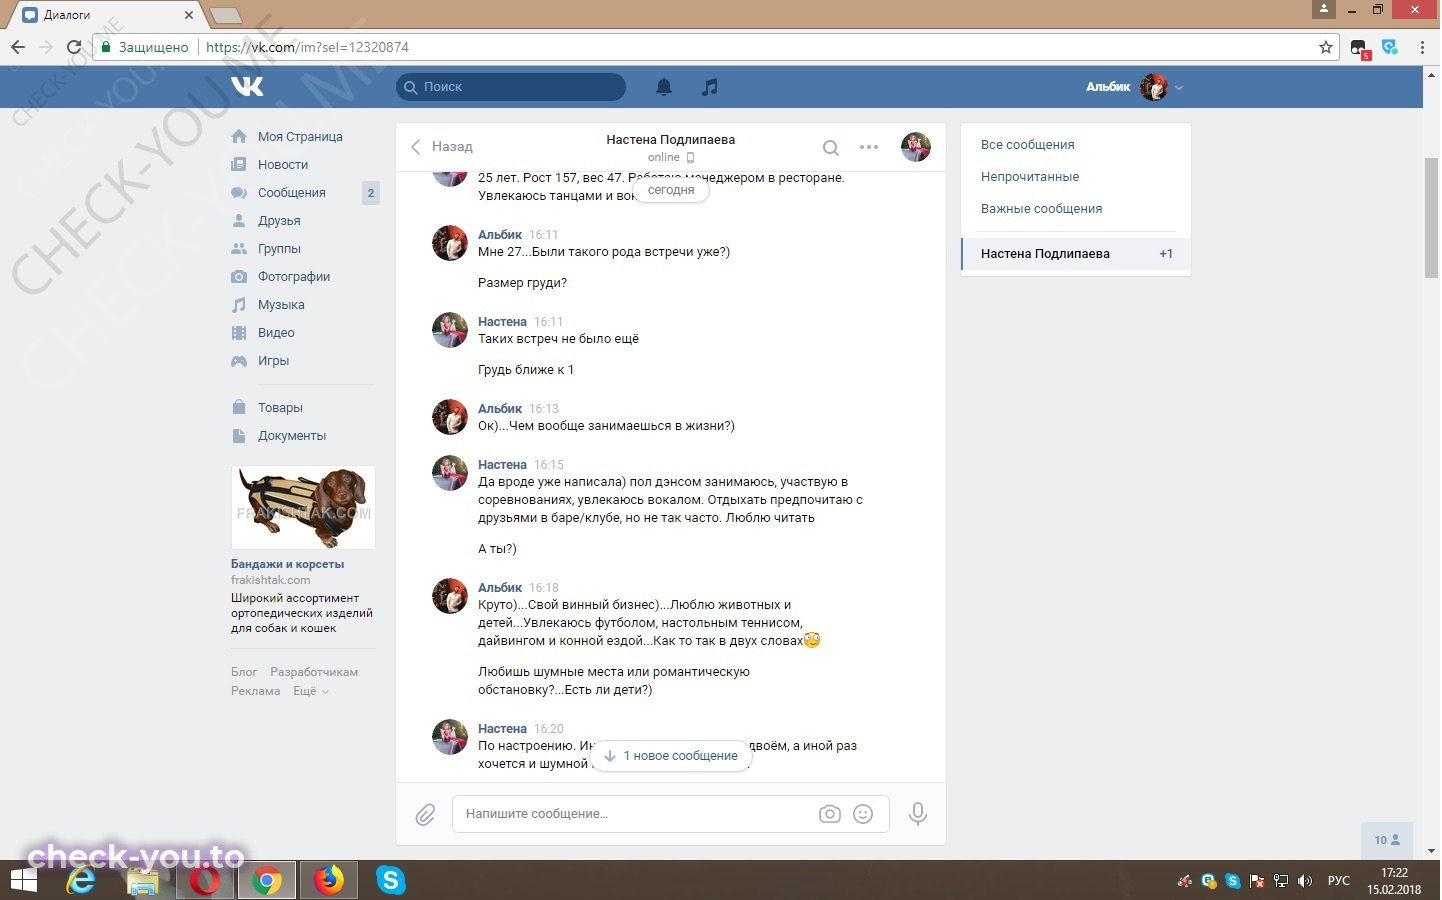Click Разработчикам footer link
Image resolution: width=1442 pixels, height=900 pixels.
tap(314, 672)
